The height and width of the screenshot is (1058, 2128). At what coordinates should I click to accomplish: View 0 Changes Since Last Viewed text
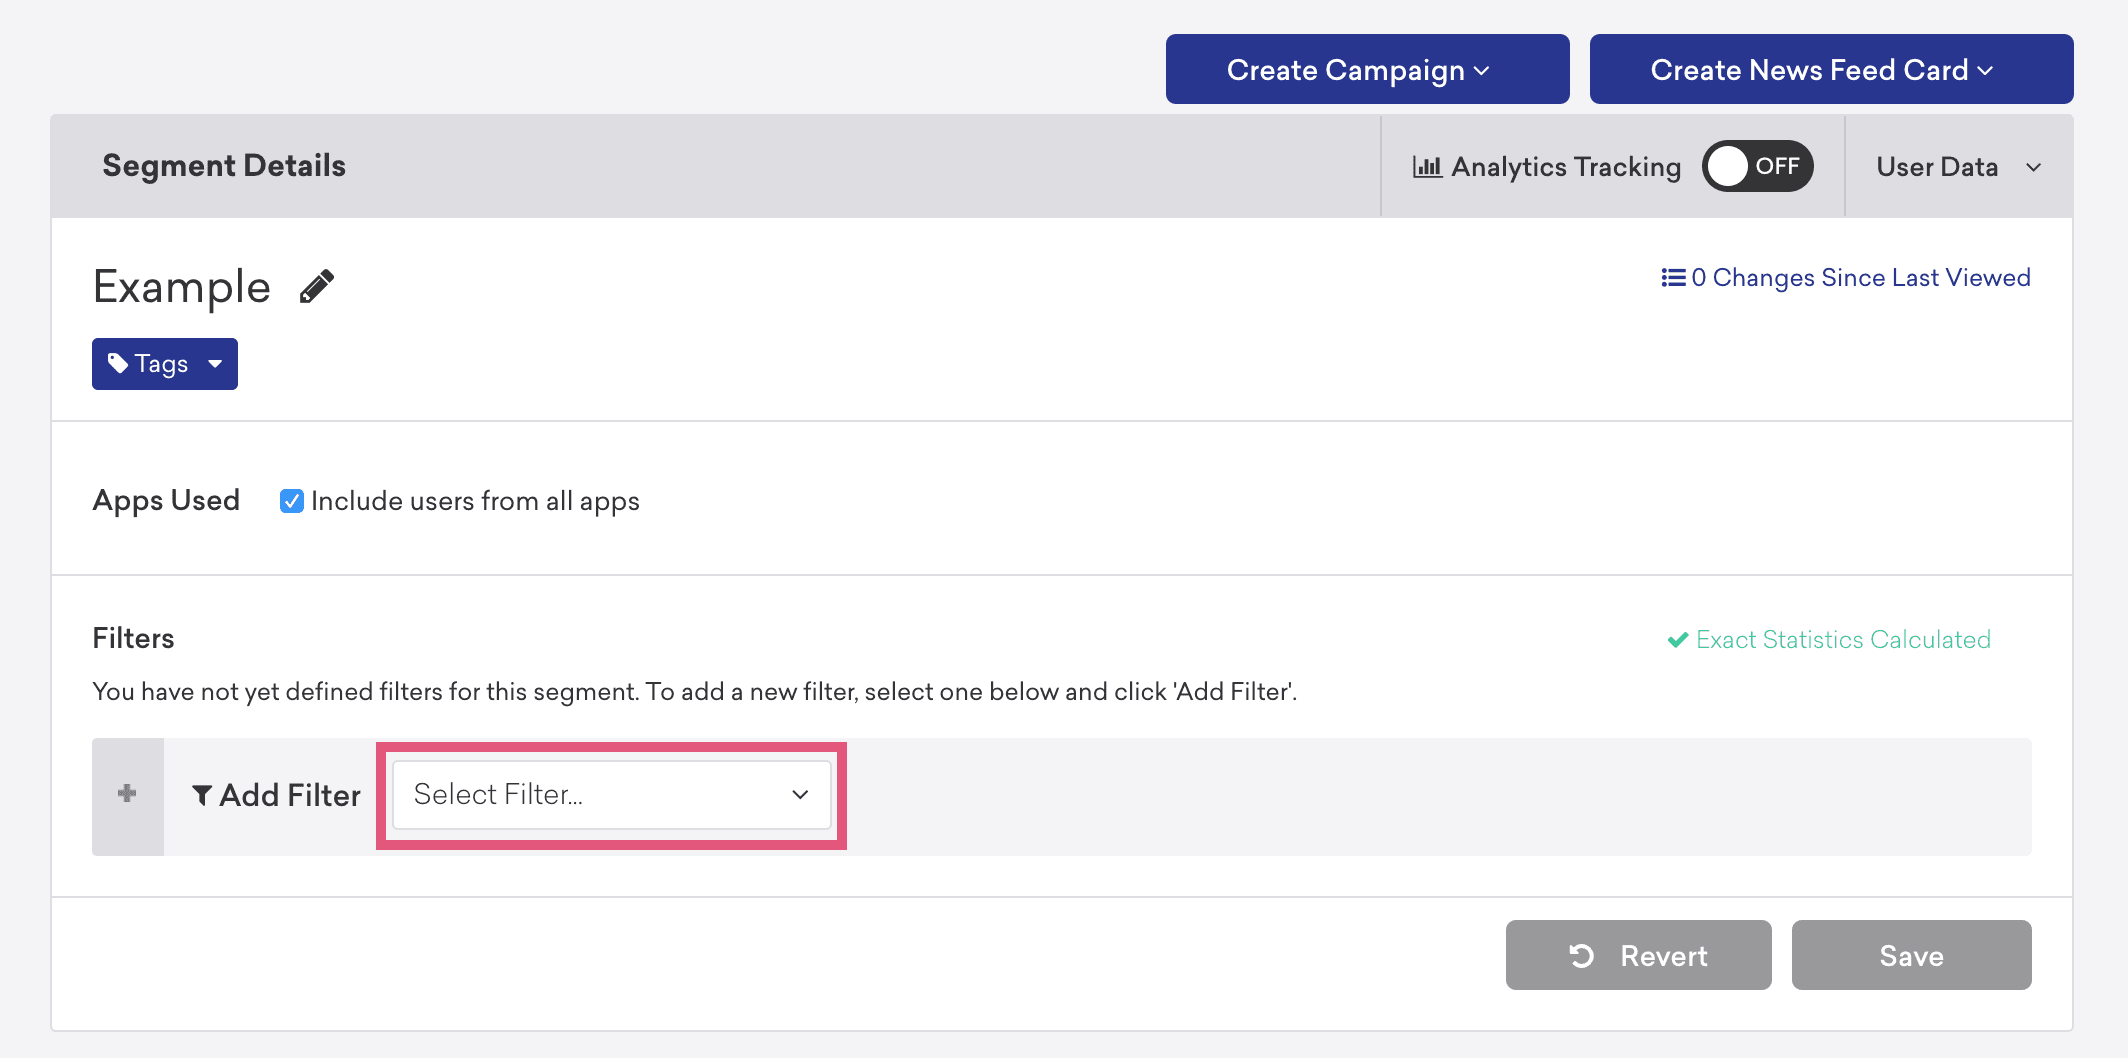pyautogui.click(x=1860, y=278)
